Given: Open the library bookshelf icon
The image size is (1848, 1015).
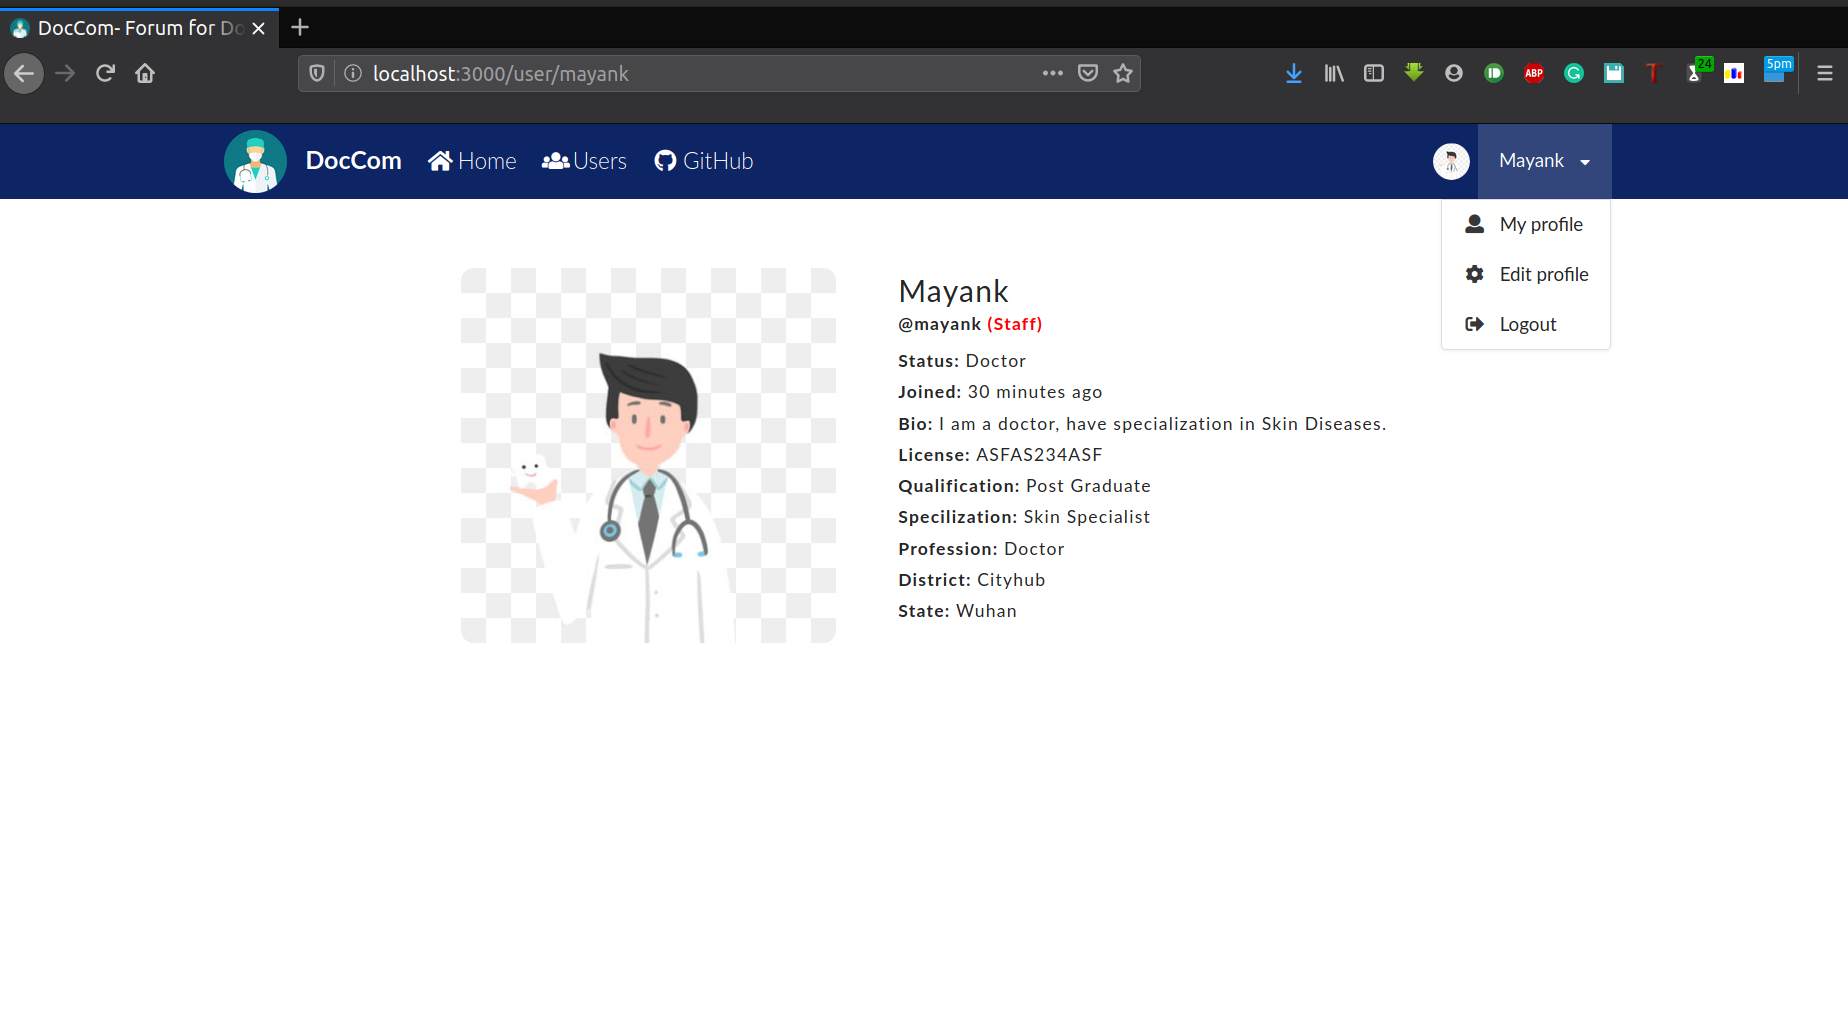Looking at the screenshot, I should (x=1334, y=73).
